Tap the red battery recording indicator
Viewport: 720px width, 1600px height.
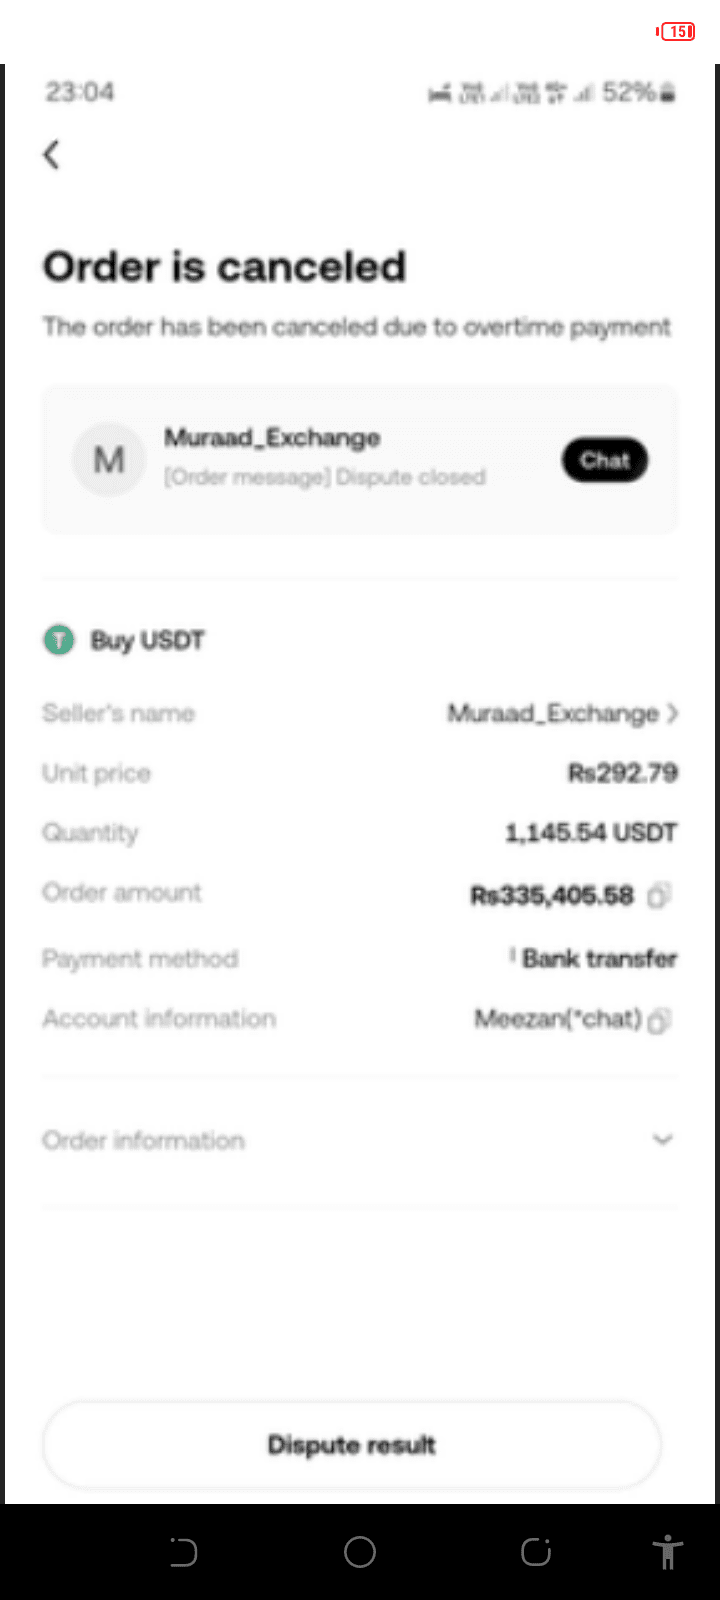click(x=676, y=32)
